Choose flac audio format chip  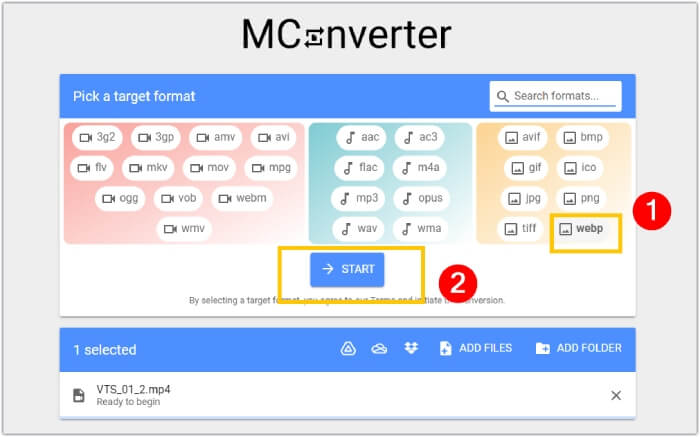[359, 168]
